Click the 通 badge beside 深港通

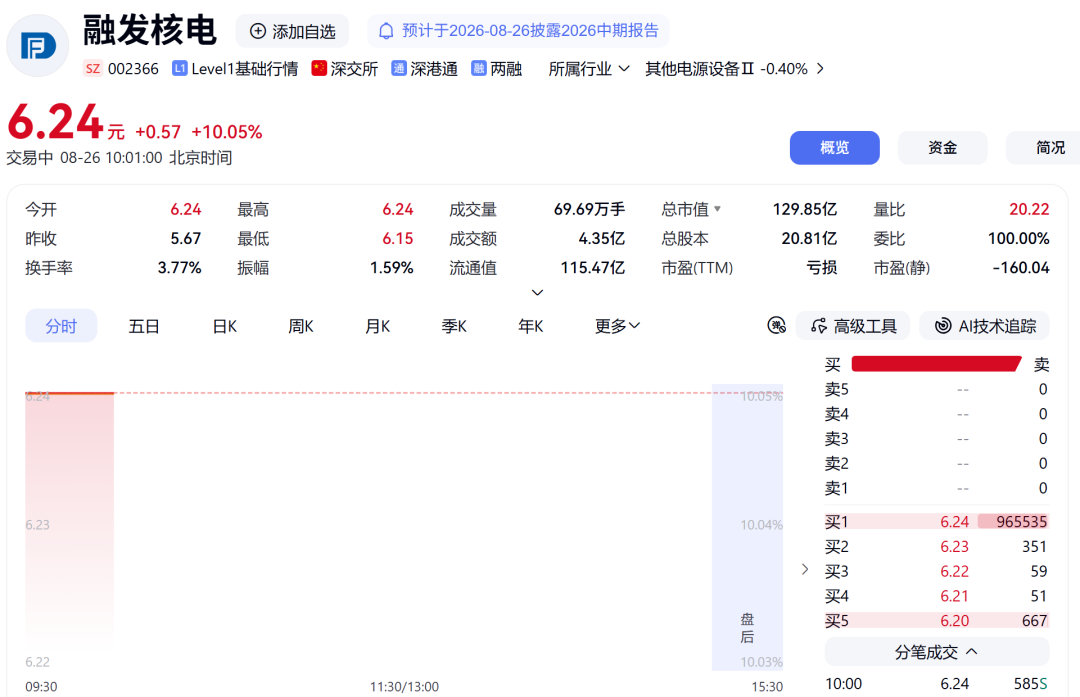pyautogui.click(x=399, y=68)
